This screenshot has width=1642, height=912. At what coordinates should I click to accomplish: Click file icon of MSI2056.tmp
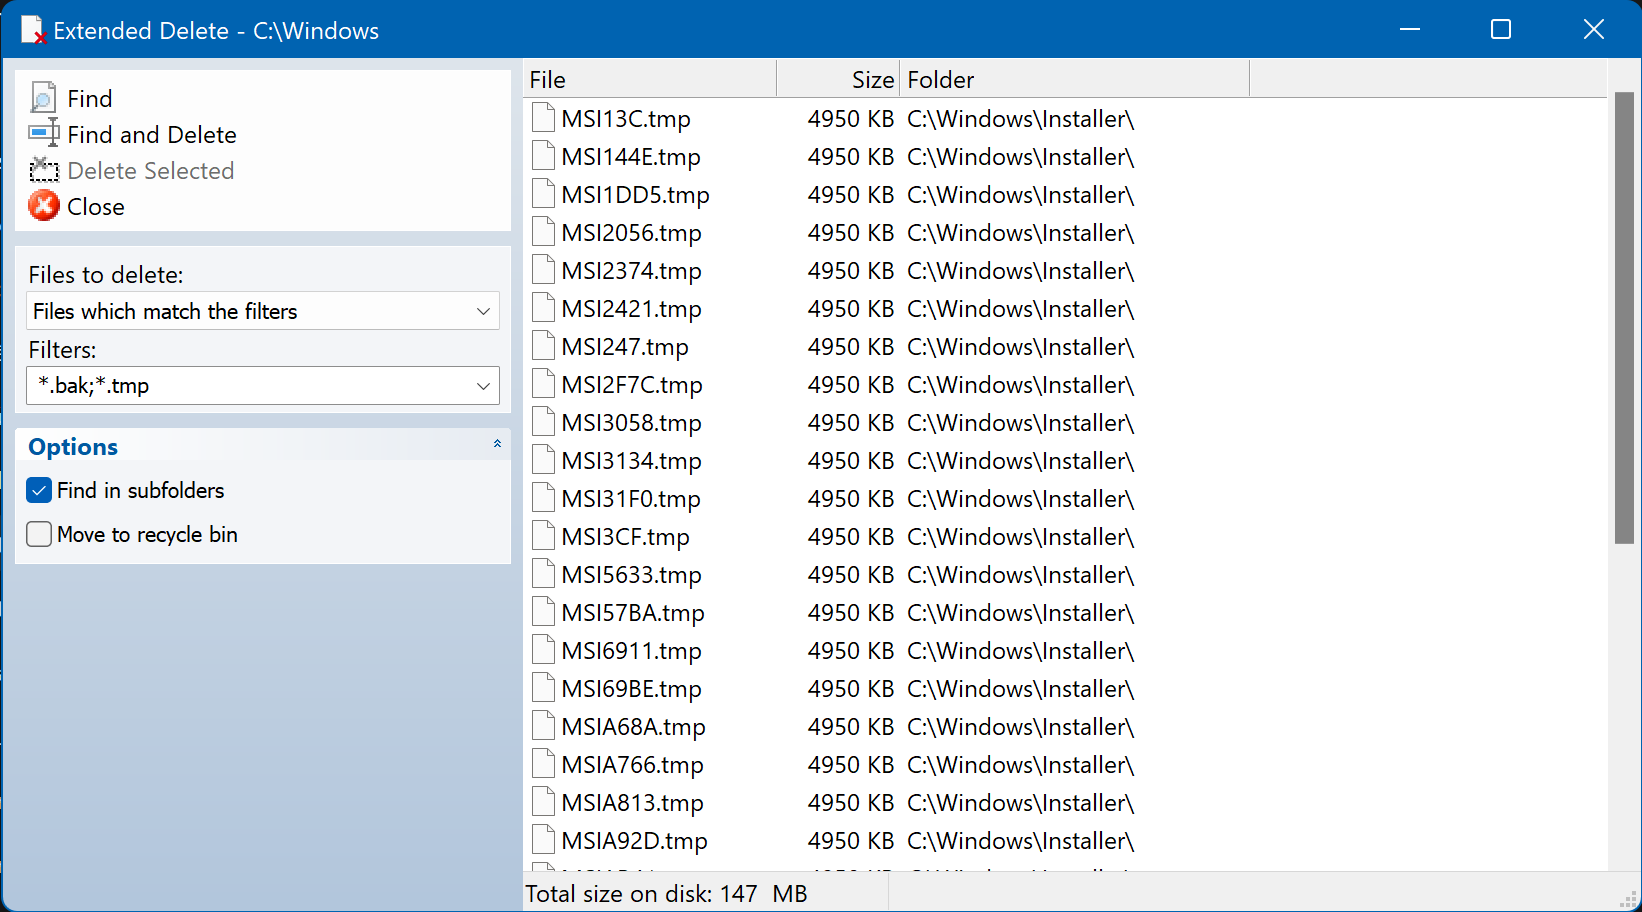click(x=543, y=232)
